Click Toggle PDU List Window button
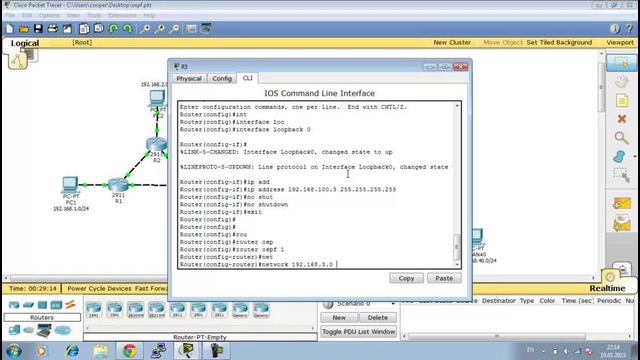Viewport: 640px width, 360px height. pos(359,331)
